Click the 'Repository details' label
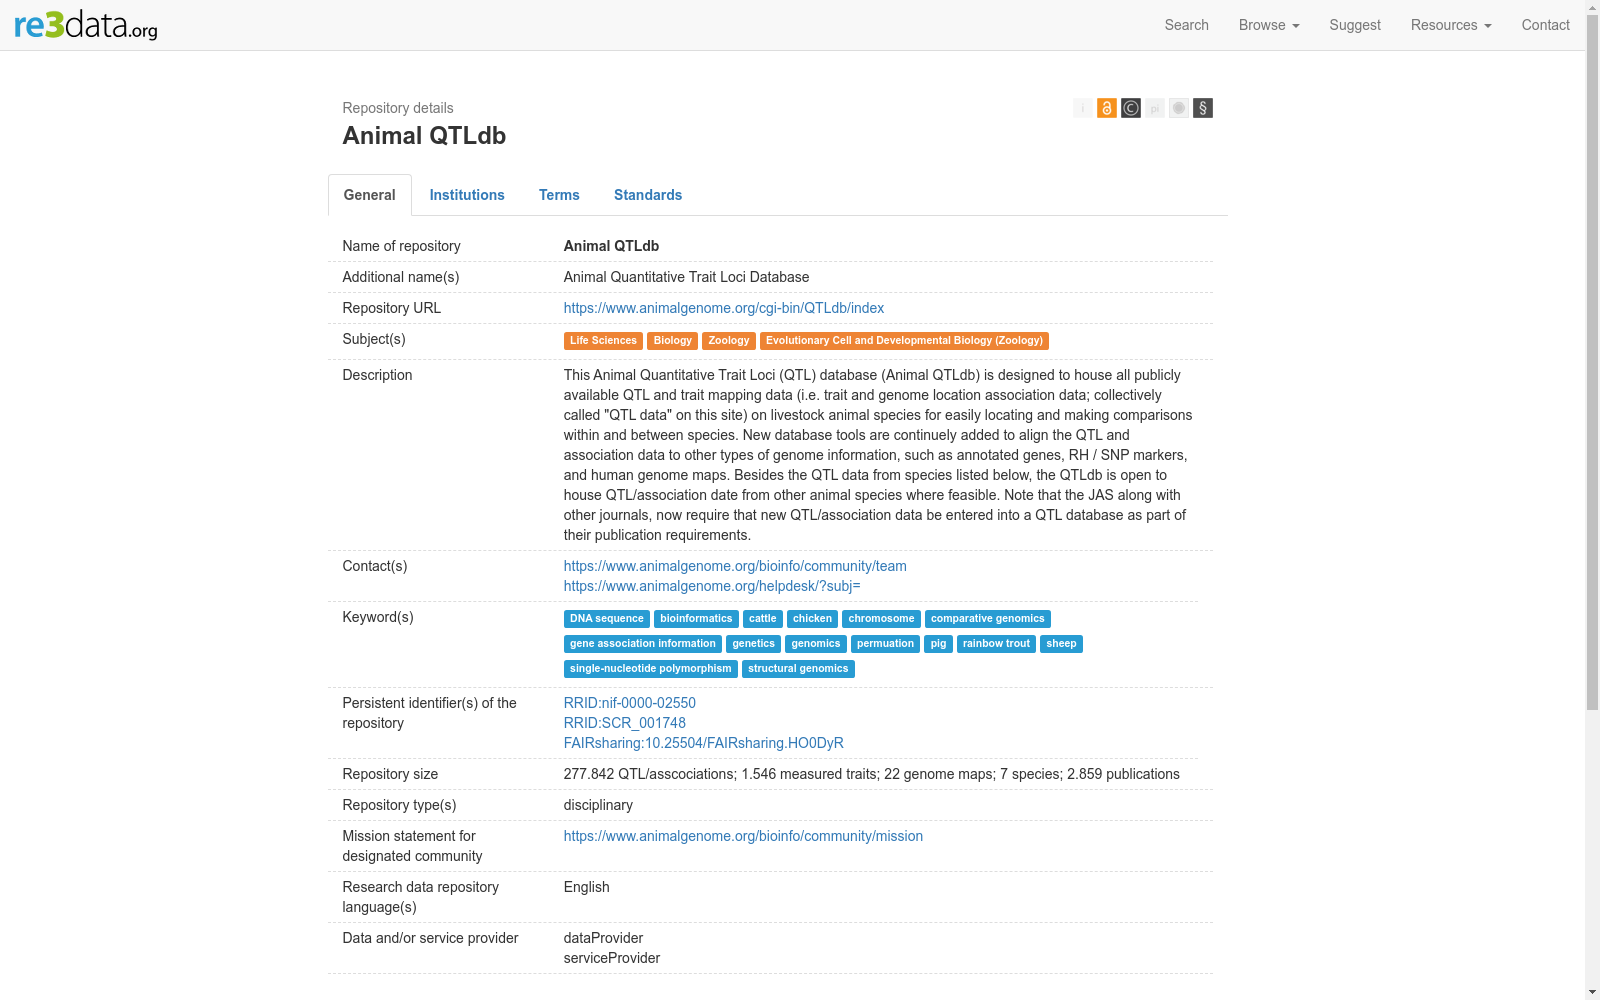Image resolution: width=1600 pixels, height=1000 pixels. pos(398,108)
